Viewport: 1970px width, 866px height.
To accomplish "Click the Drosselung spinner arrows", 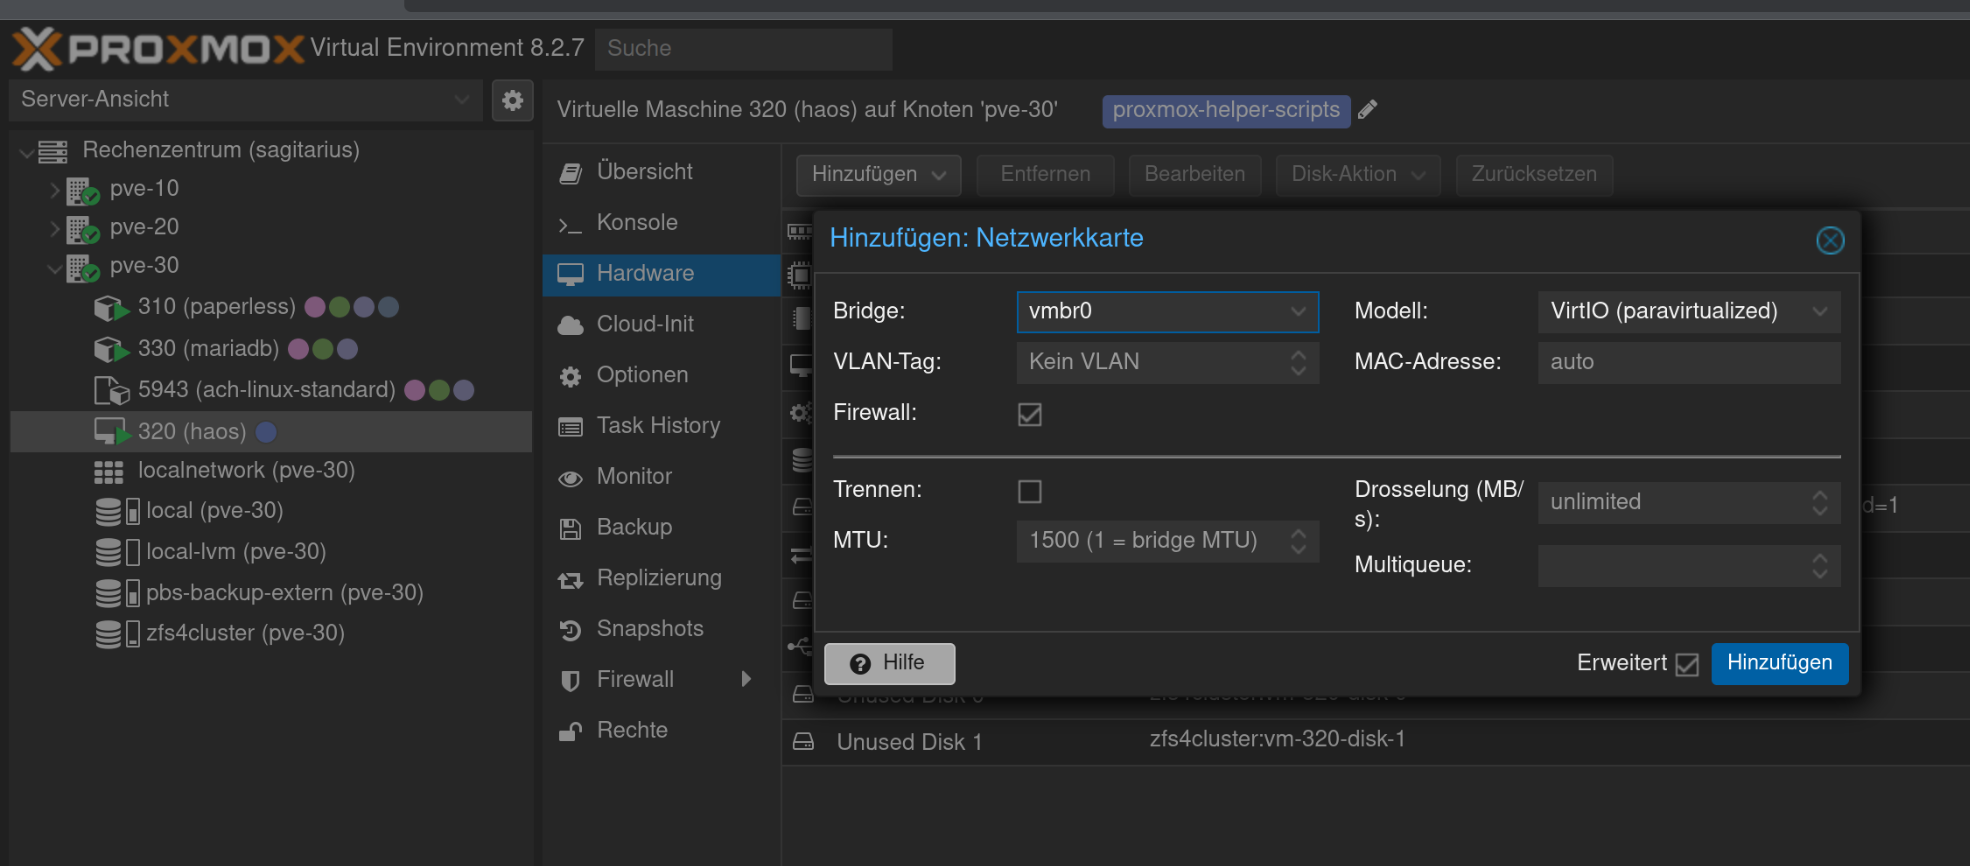I will pos(1820,502).
